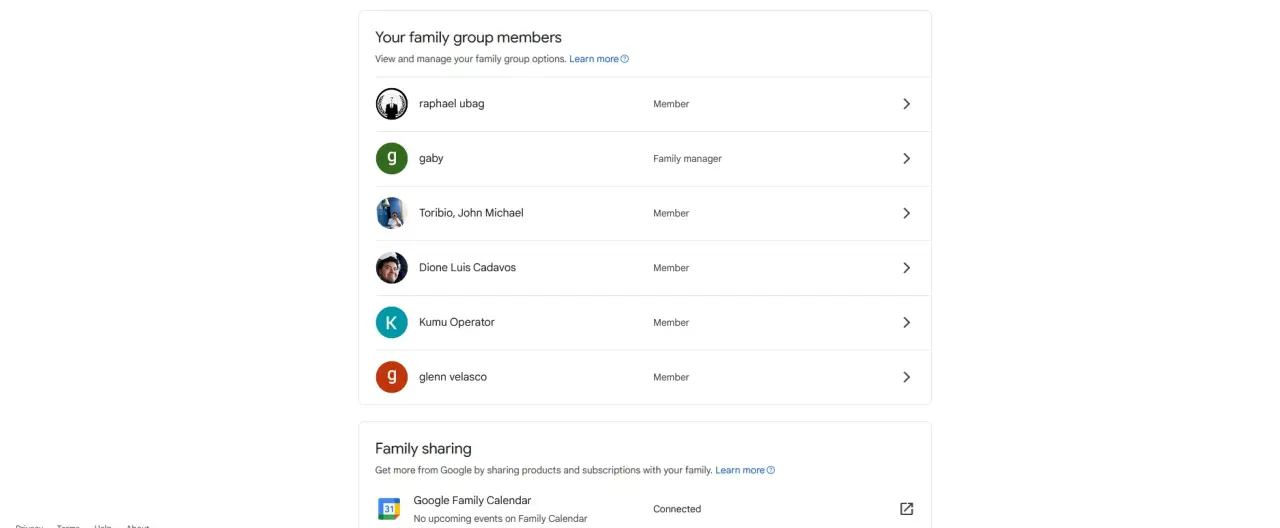Select the name 'gaby'
This screenshot has width=1280, height=528.
coord(431,158)
